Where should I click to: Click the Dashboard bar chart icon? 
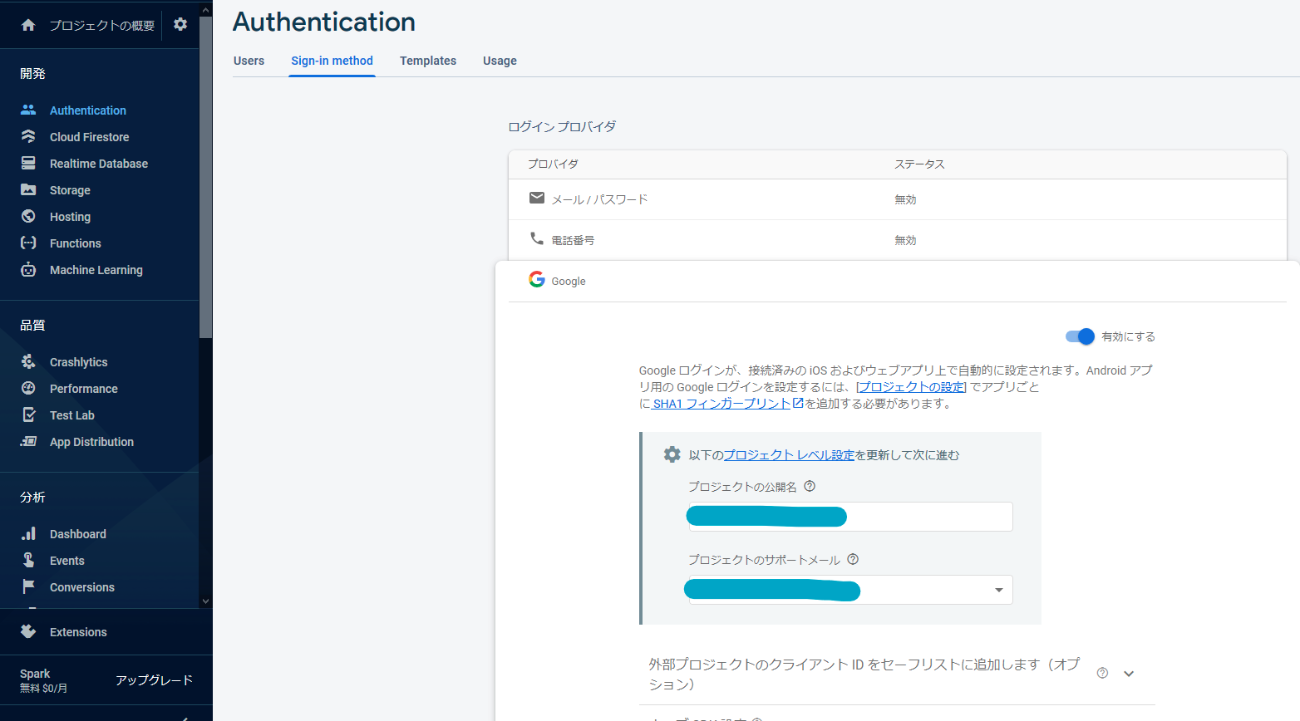(28, 534)
